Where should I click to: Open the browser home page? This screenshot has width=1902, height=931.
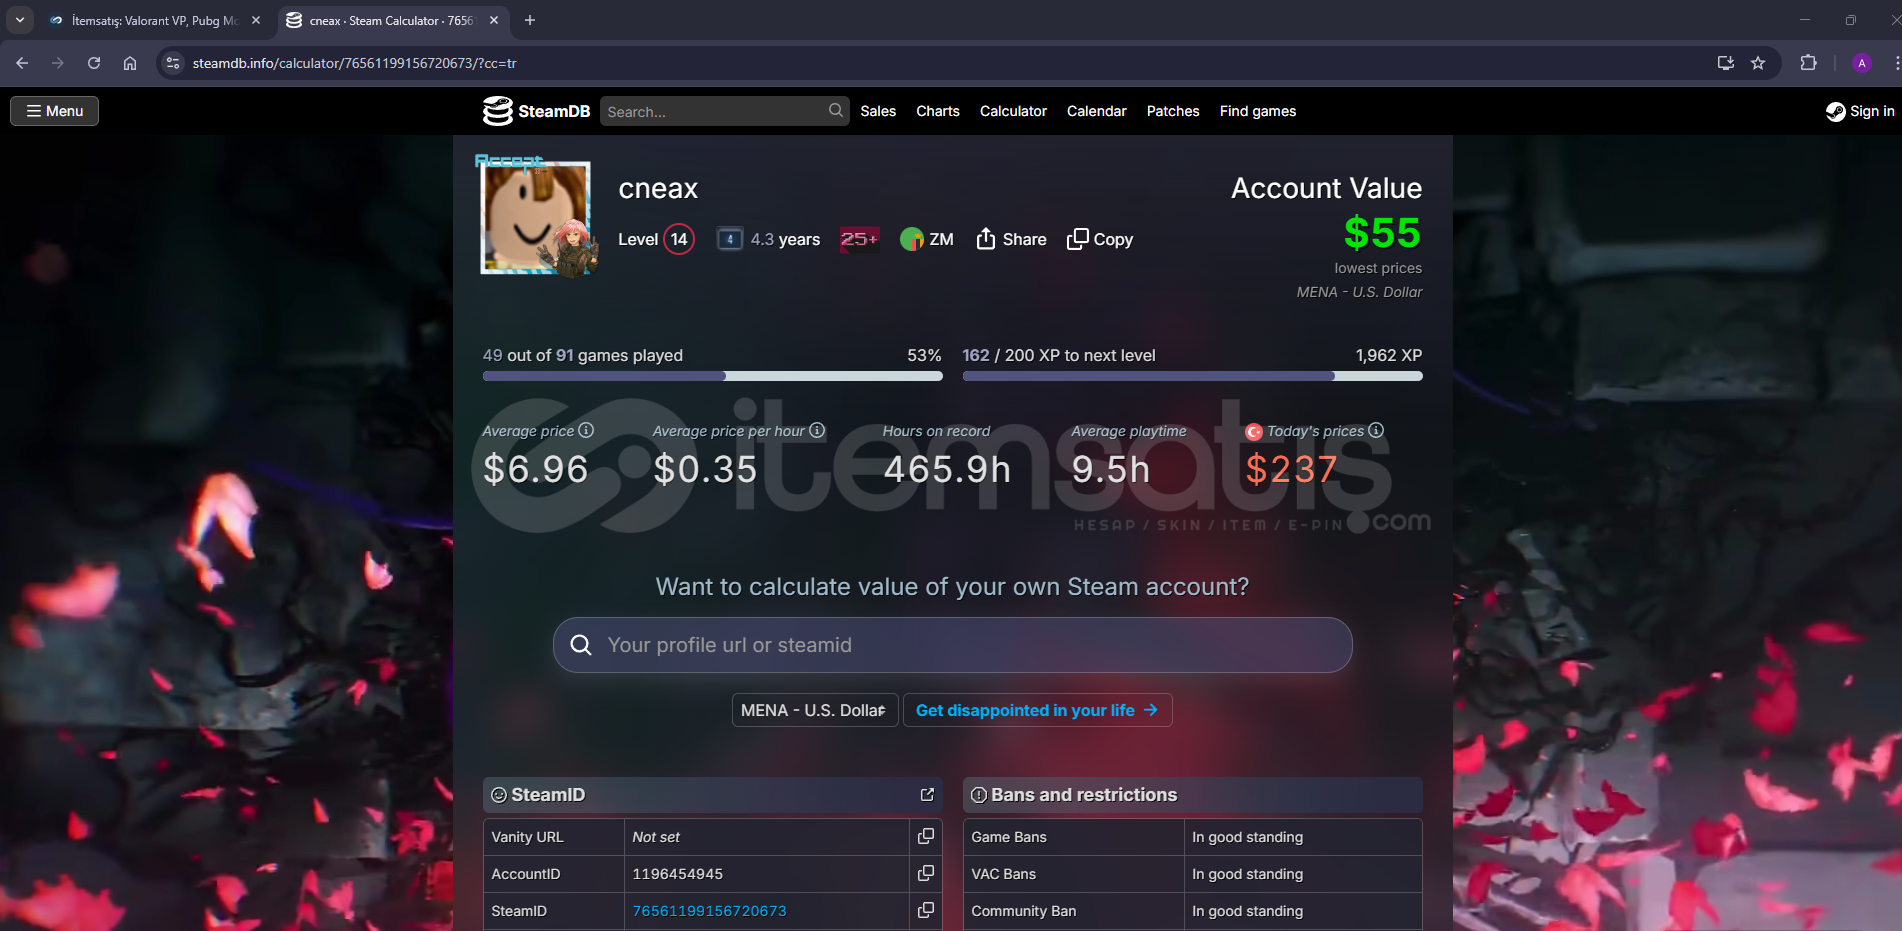pyautogui.click(x=130, y=63)
